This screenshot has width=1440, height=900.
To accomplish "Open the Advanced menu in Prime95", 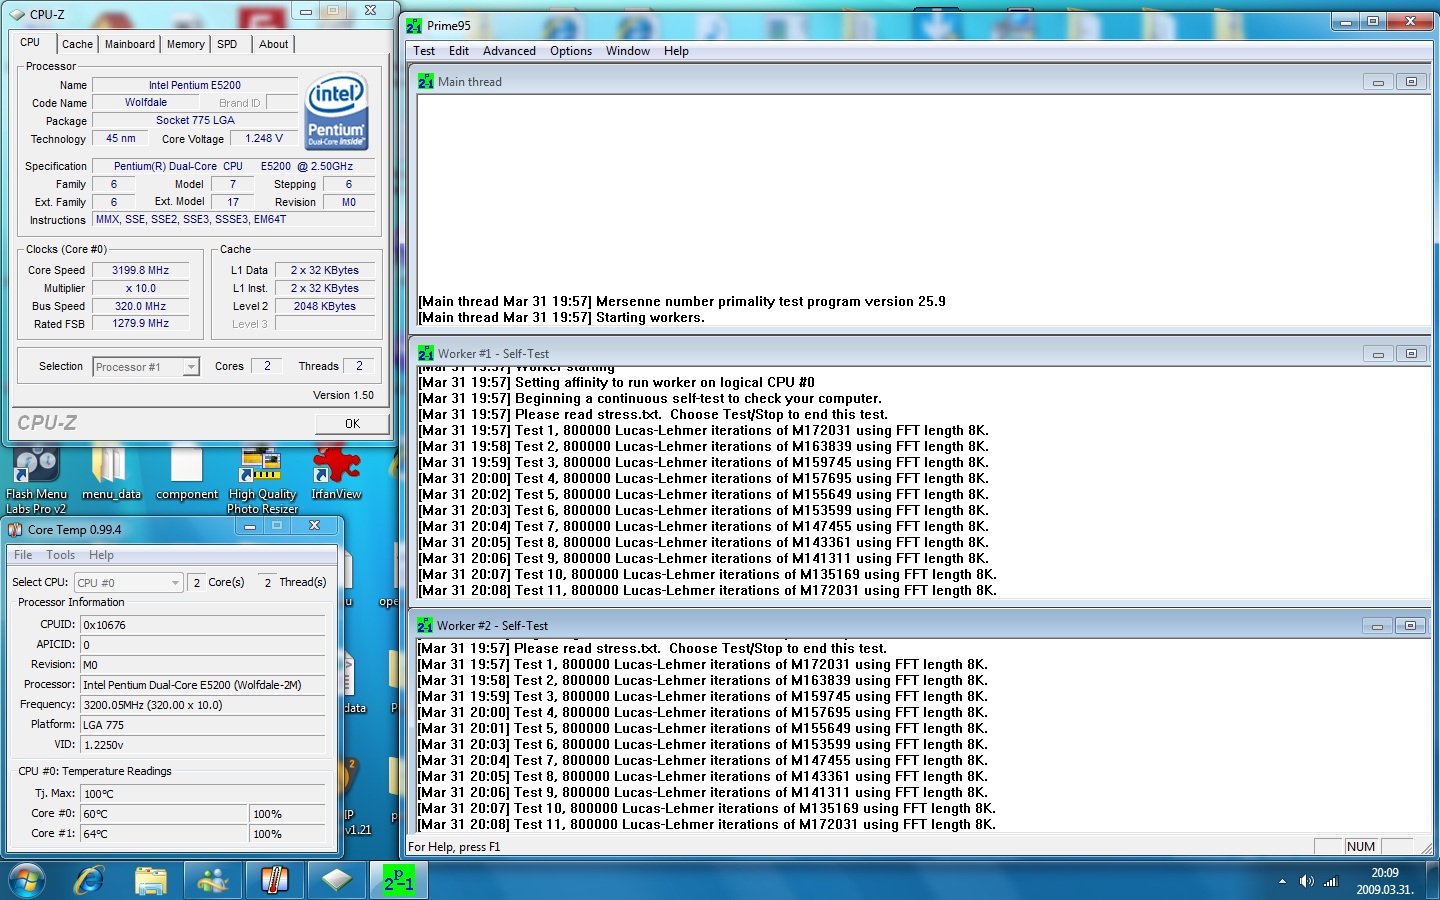I will tap(509, 51).
